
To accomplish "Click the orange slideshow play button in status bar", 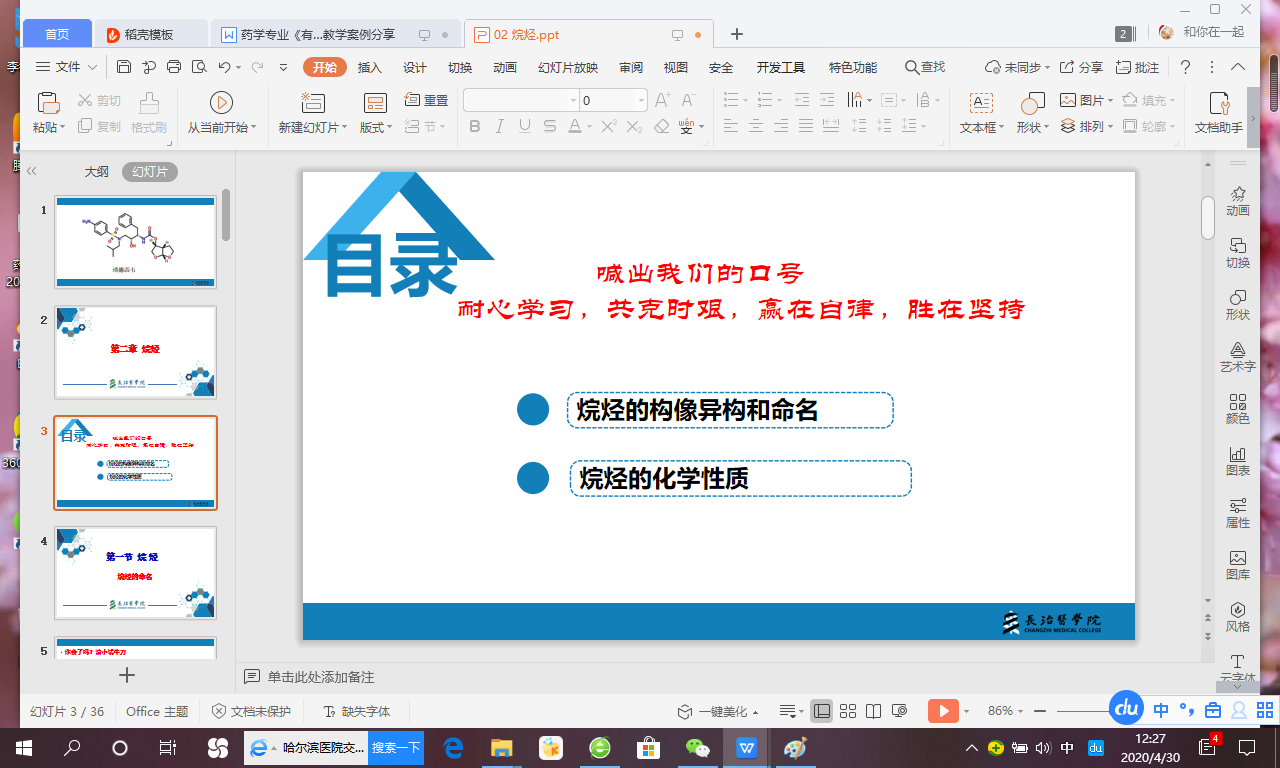I will (942, 711).
